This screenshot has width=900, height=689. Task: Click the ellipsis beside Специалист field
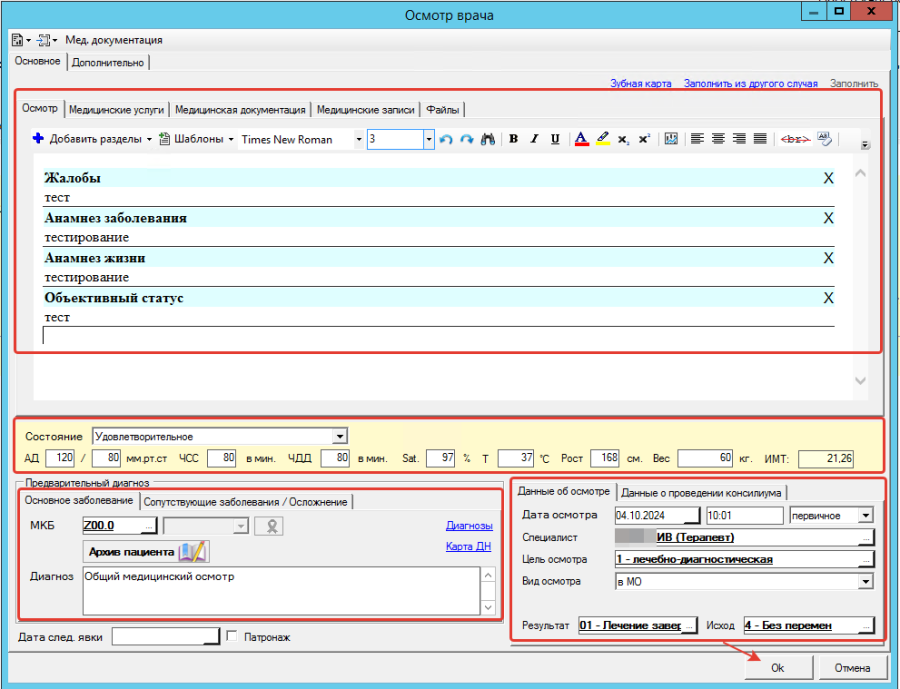[x=867, y=538]
